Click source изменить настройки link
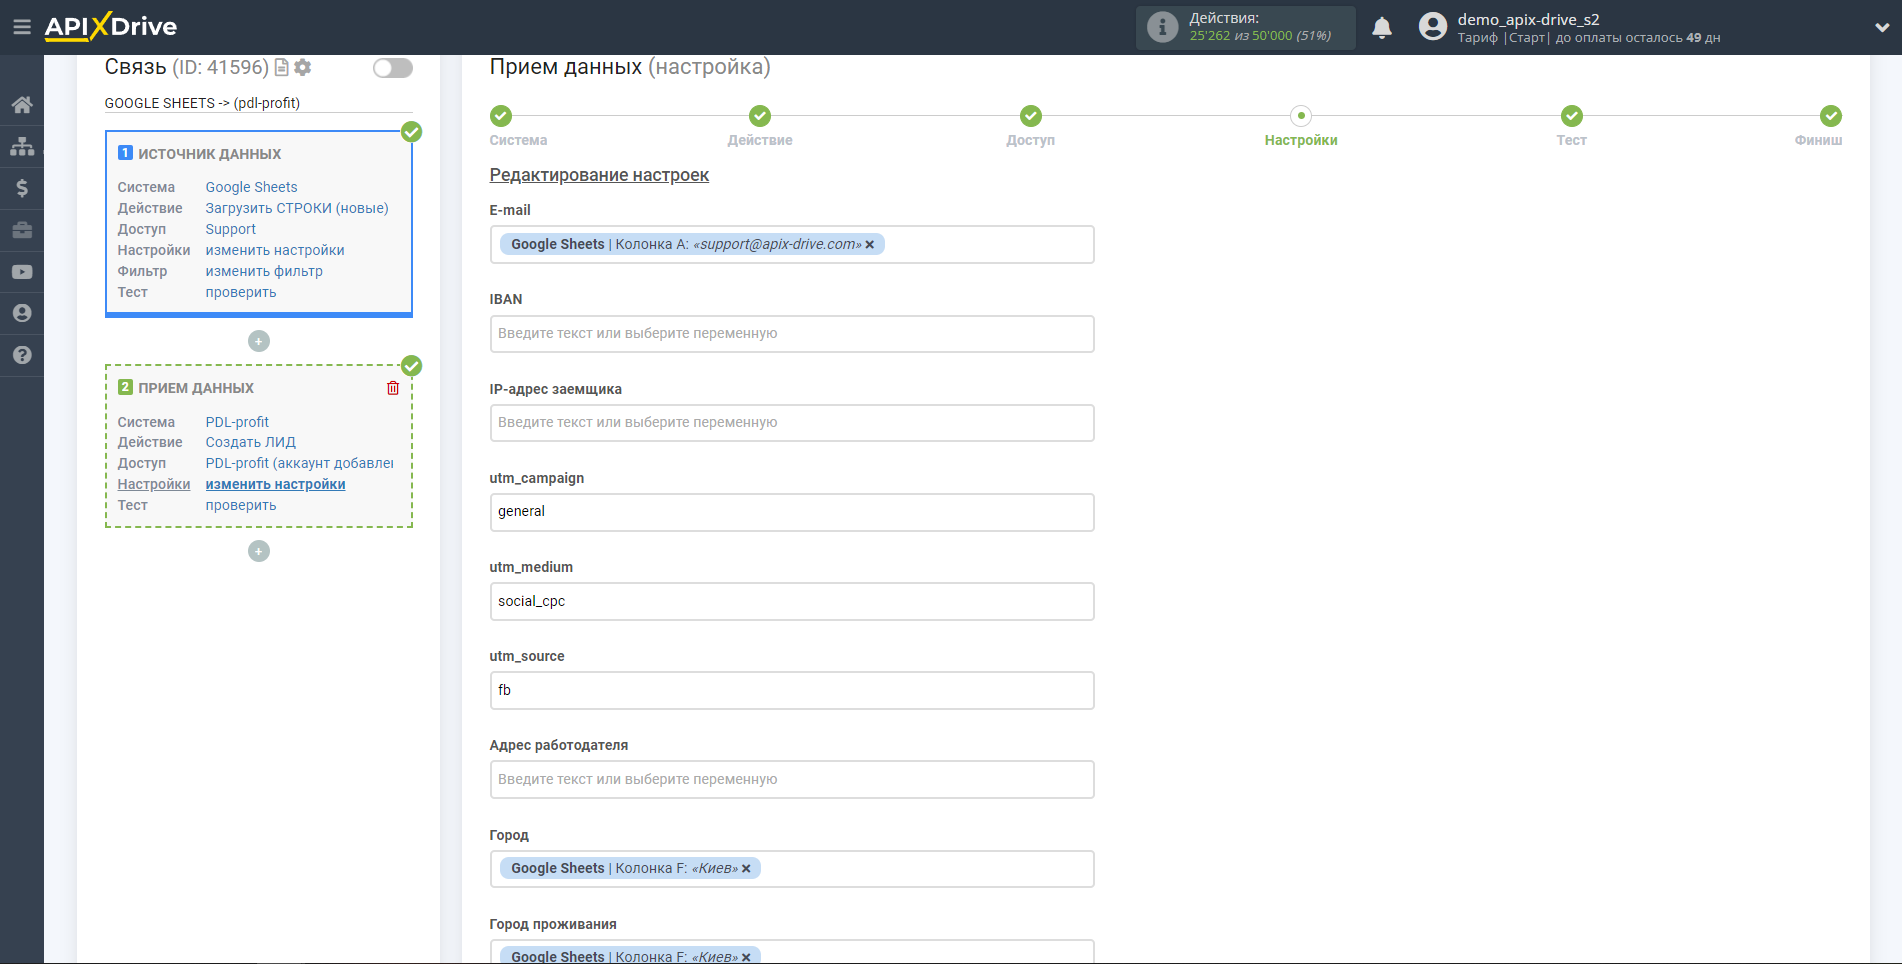Image resolution: width=1902 pixels, height=964 pixels. click(275, 250)
